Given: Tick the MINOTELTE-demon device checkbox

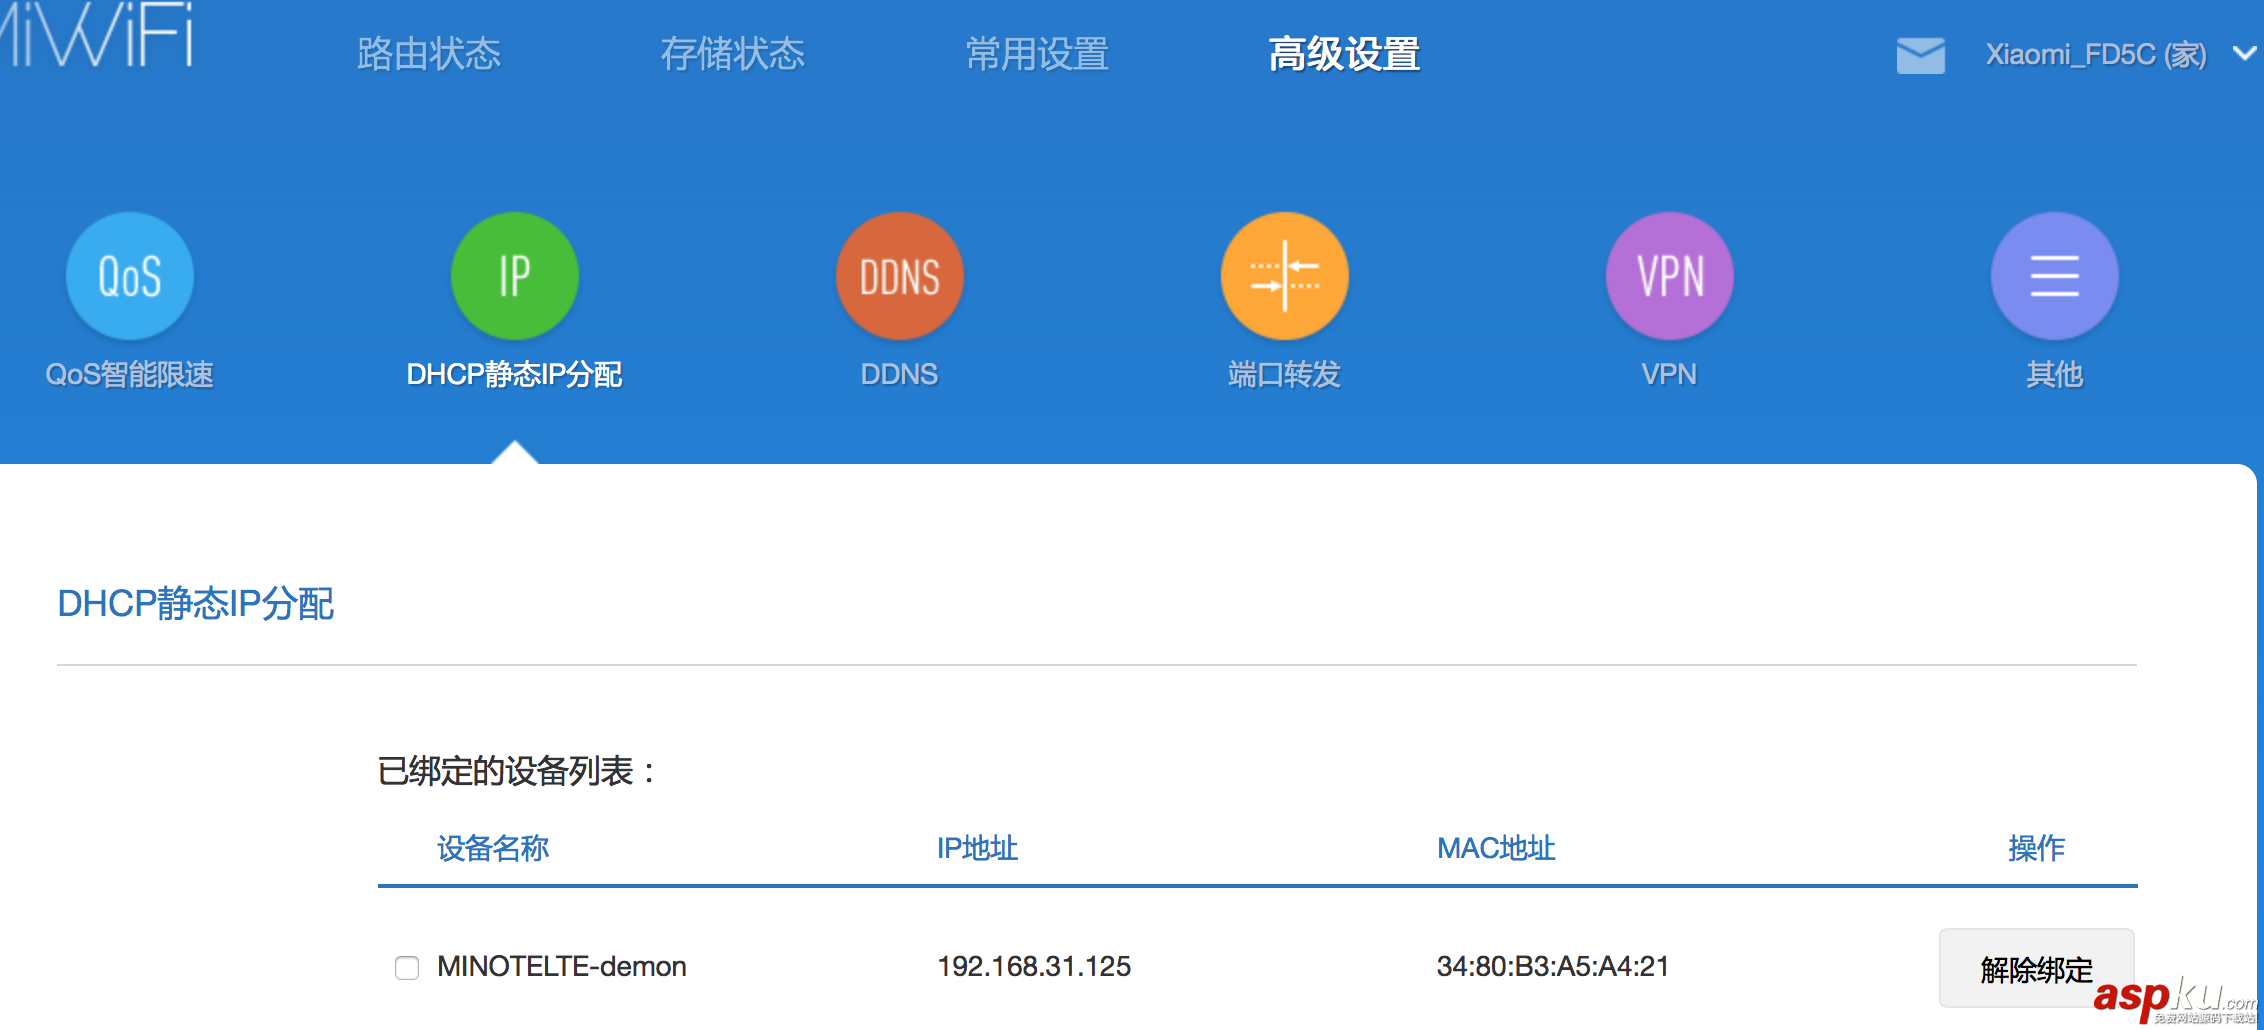Looking at the screenshot, I should pos(407,967).
